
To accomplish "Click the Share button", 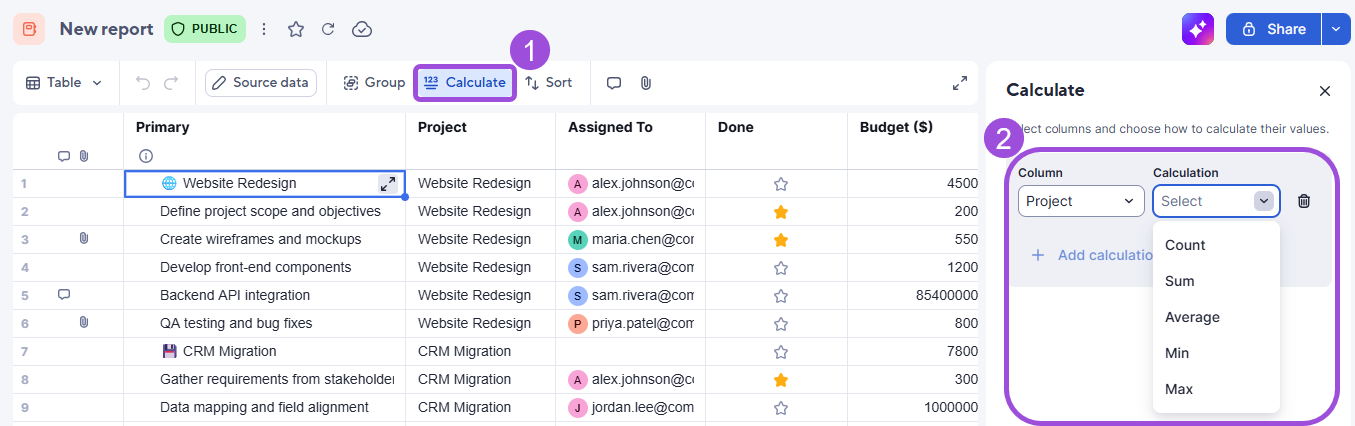I will click(x=1273, y=29).
